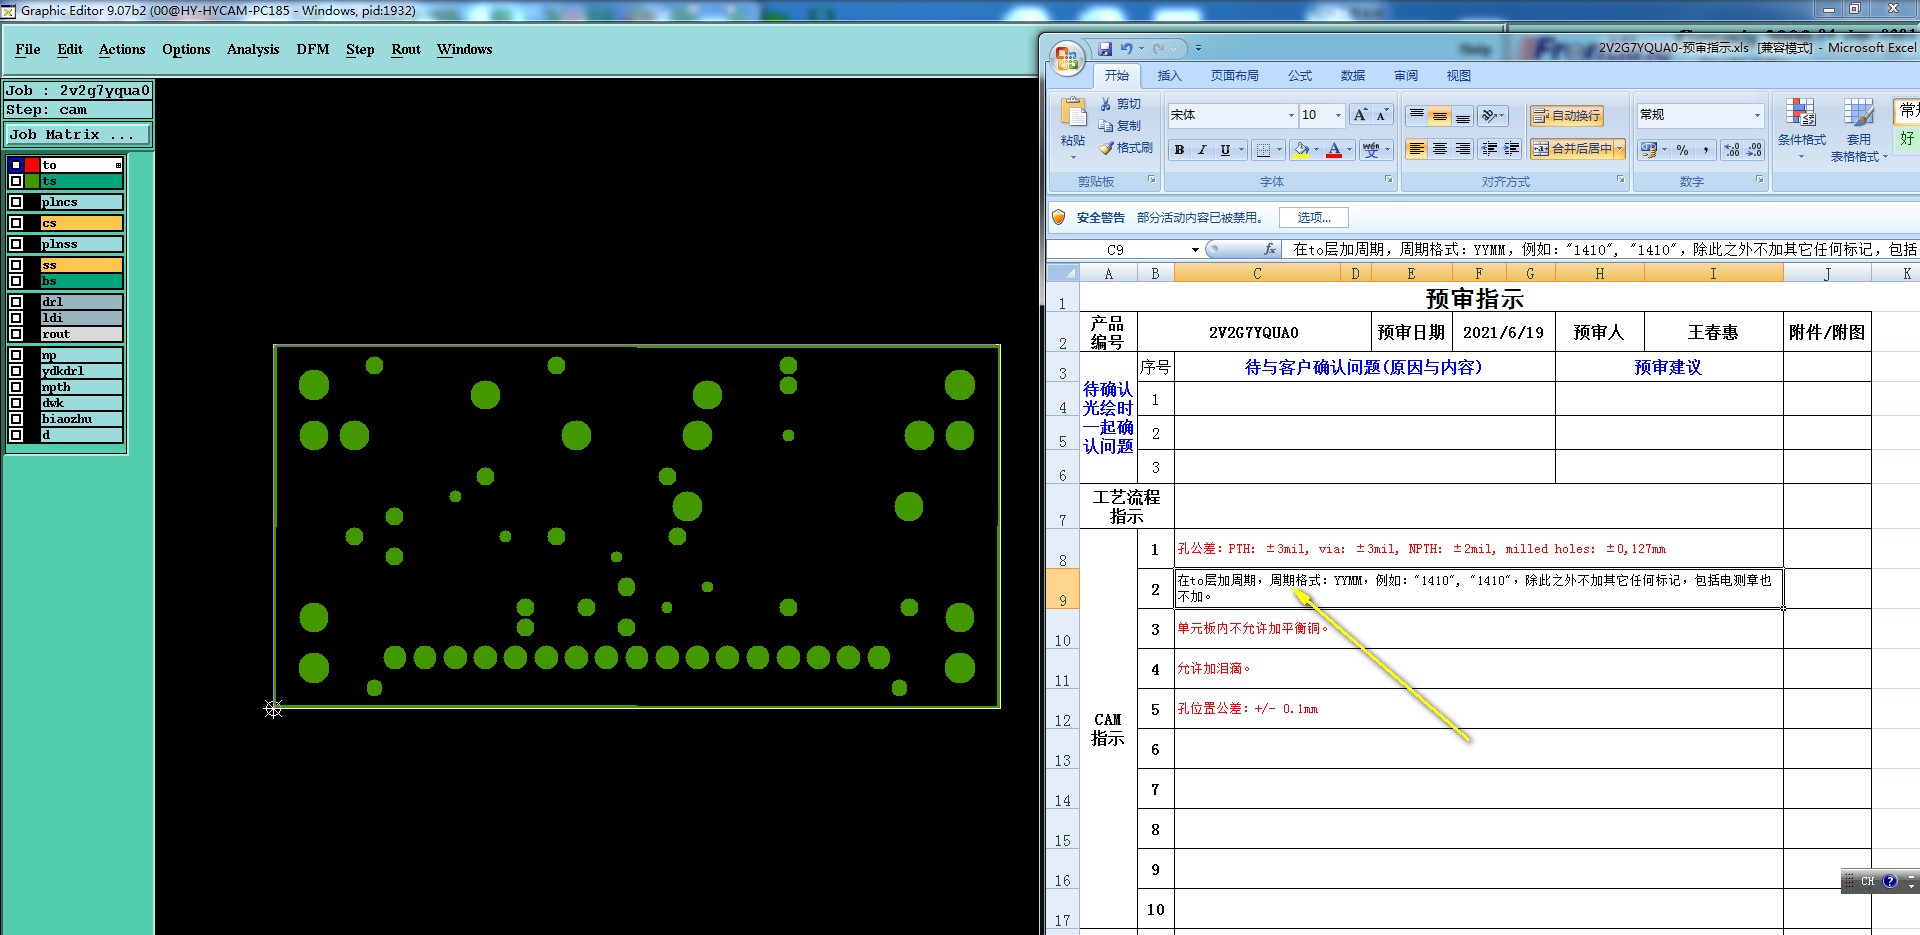Toggle visibility checkbox of layer ss
This screenshot has height=935, width=1920.
pyautogui.click(x=16, y=265)
